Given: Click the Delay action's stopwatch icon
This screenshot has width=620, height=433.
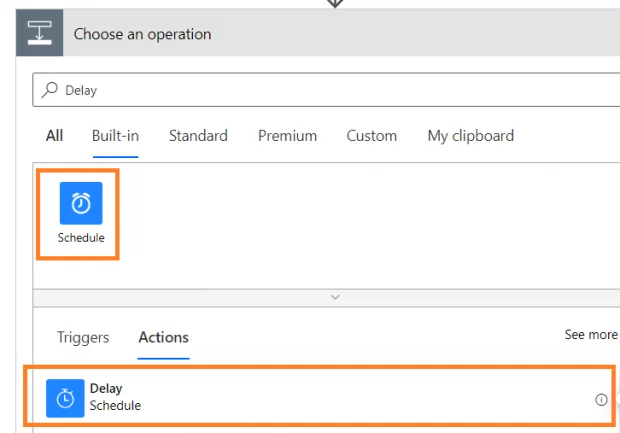Looking at the screenshot, I should click(x=65, y=398).
